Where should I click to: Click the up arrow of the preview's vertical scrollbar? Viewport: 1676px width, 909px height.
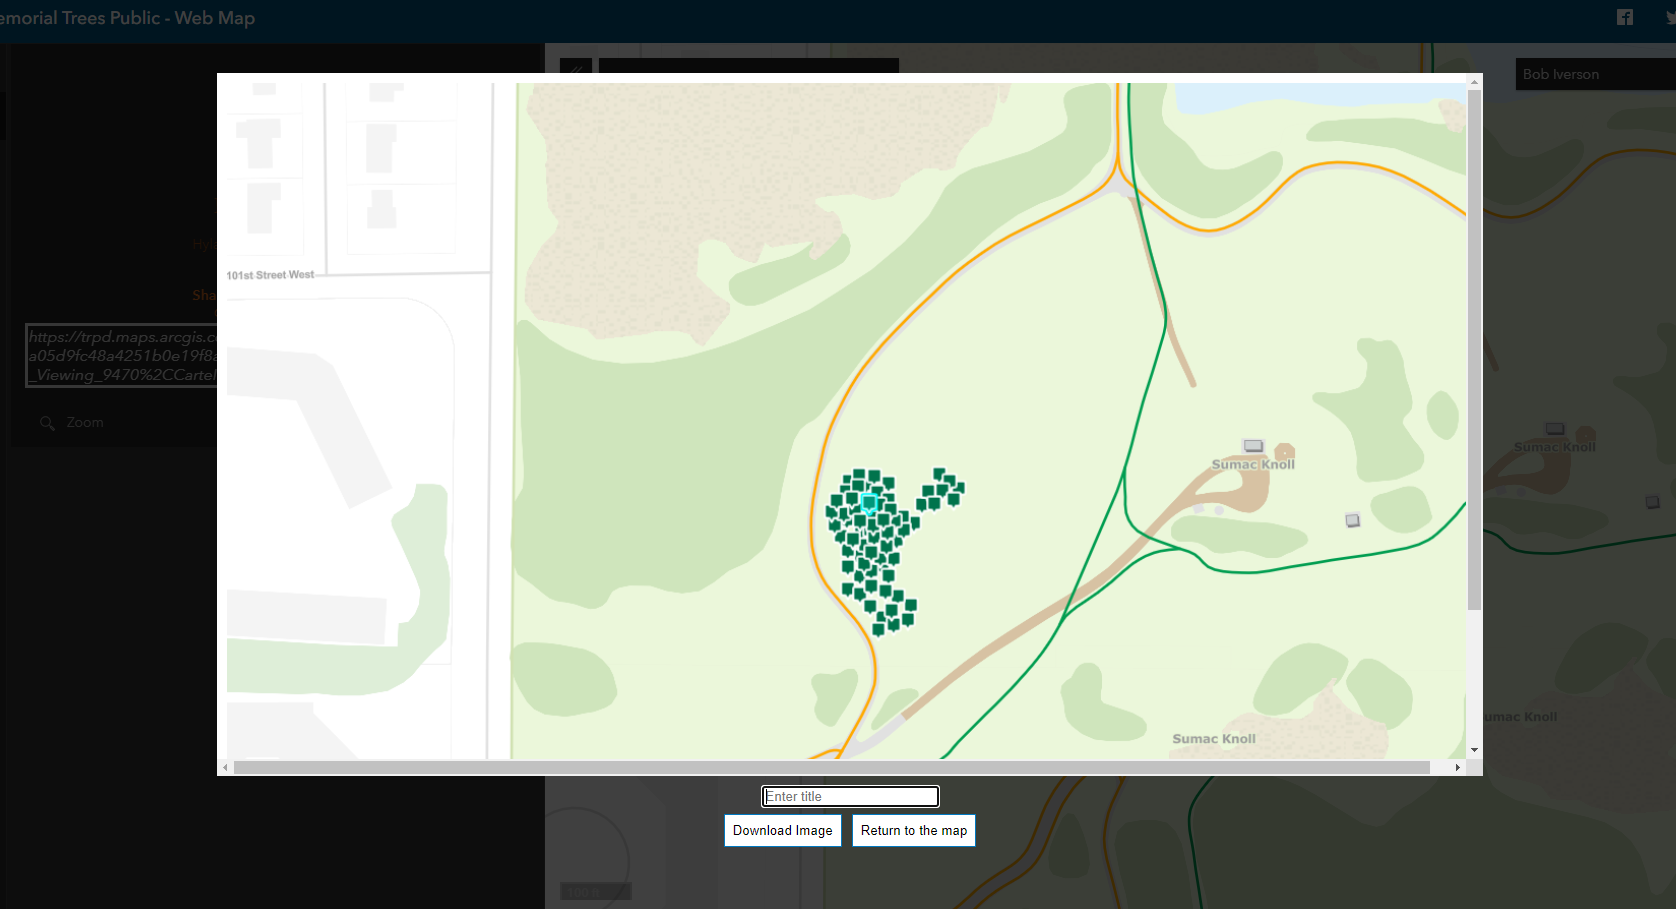click(1474, 82)
